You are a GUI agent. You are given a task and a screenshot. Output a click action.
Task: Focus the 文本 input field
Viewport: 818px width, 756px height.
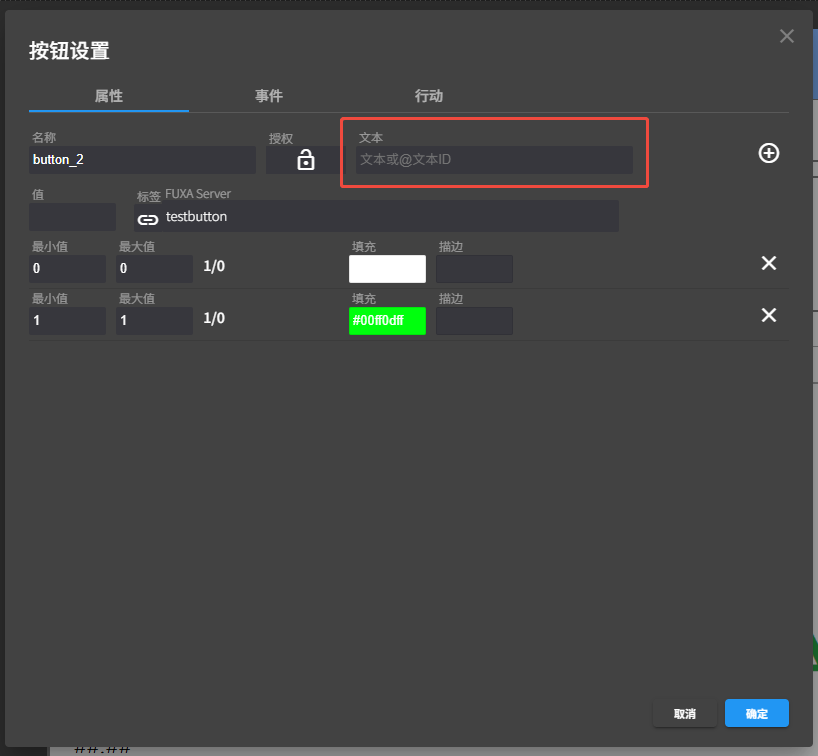494,160
